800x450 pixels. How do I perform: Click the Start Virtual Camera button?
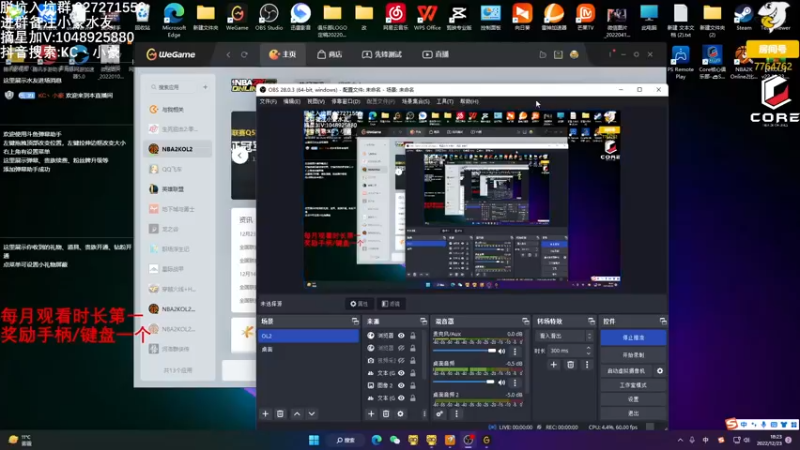click(x=627, y=371)
